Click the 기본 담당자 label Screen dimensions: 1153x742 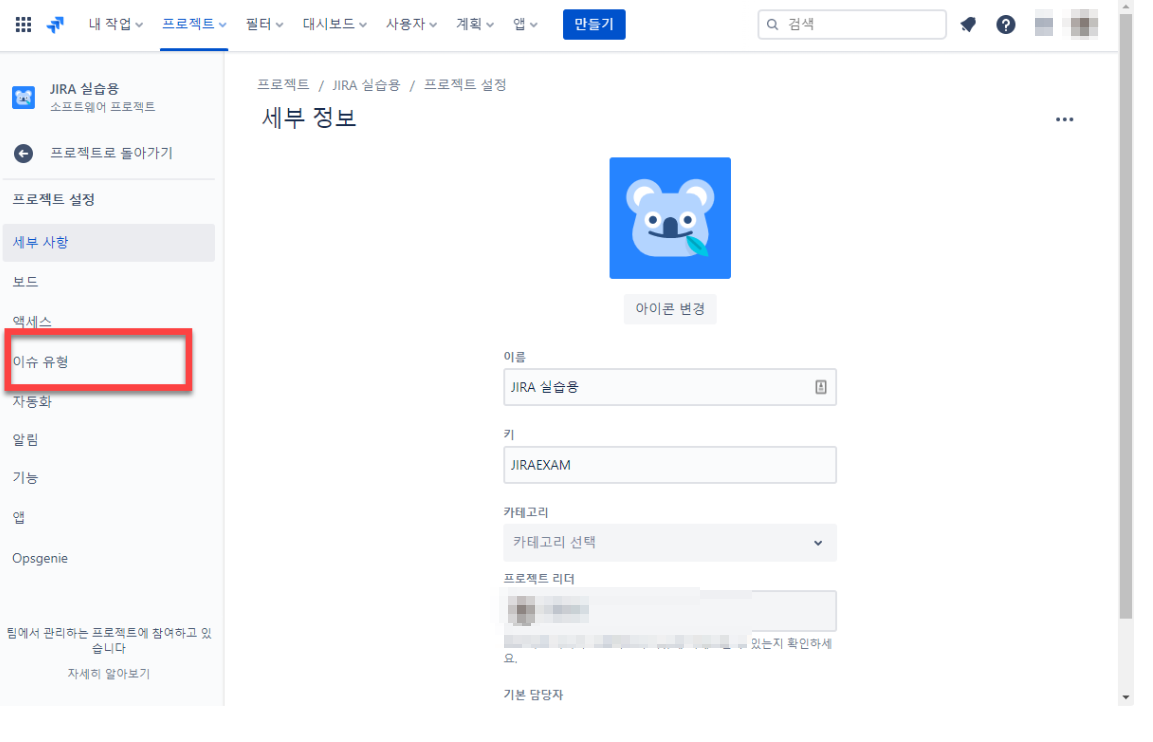[533, 694]
